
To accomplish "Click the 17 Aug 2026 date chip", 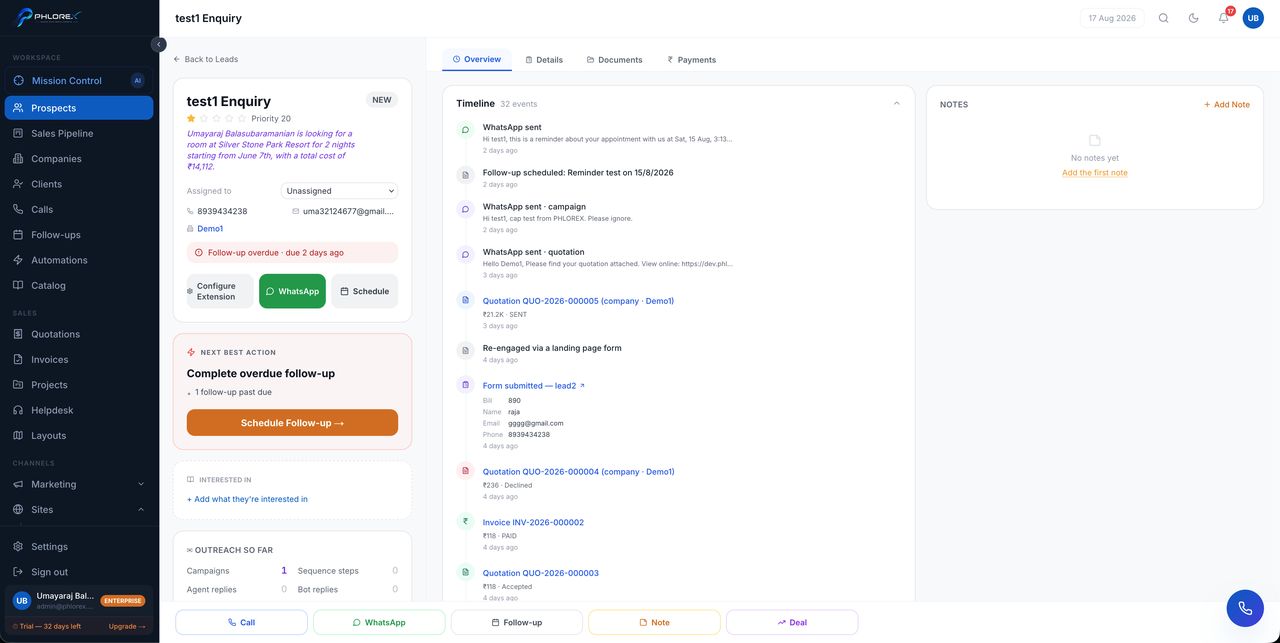I will coord(1112,18).
